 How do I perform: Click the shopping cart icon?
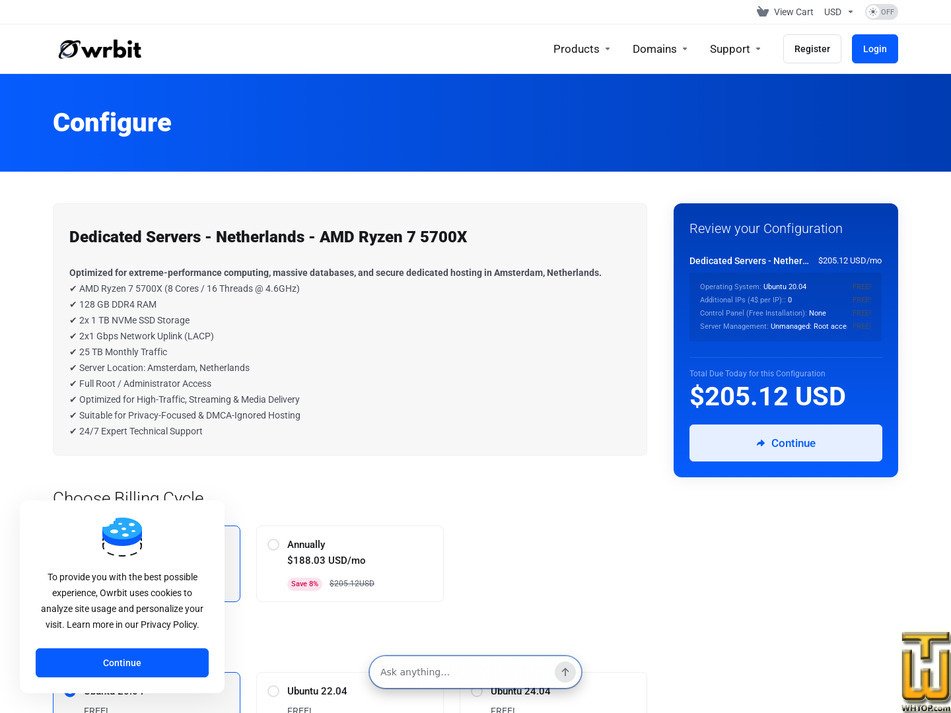point(762,12)
